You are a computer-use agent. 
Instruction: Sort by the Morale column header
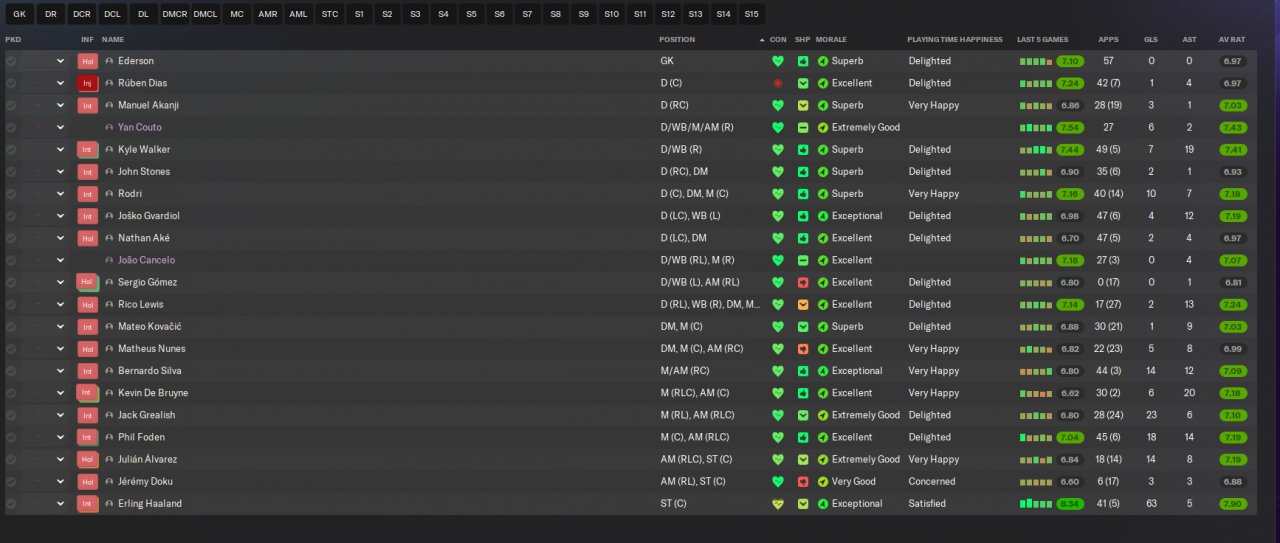(x=831, y=39)
